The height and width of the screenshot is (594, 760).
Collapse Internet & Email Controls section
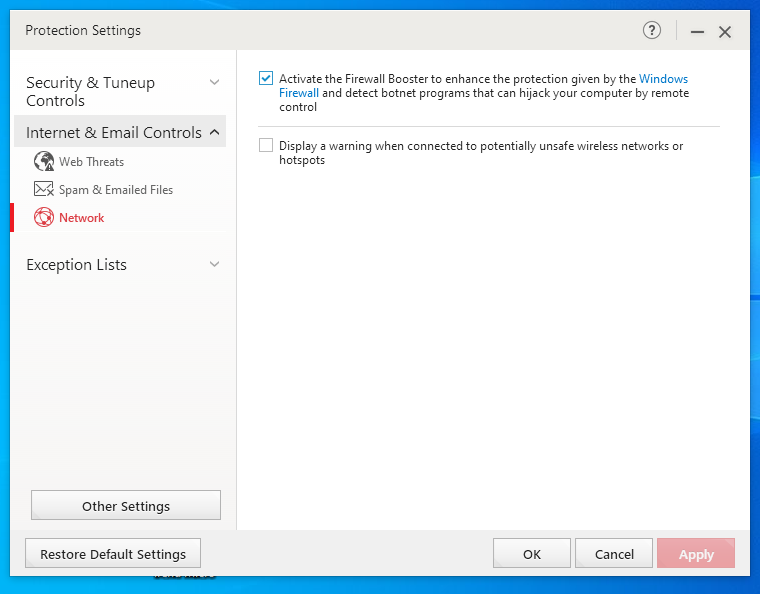point(214,132)
